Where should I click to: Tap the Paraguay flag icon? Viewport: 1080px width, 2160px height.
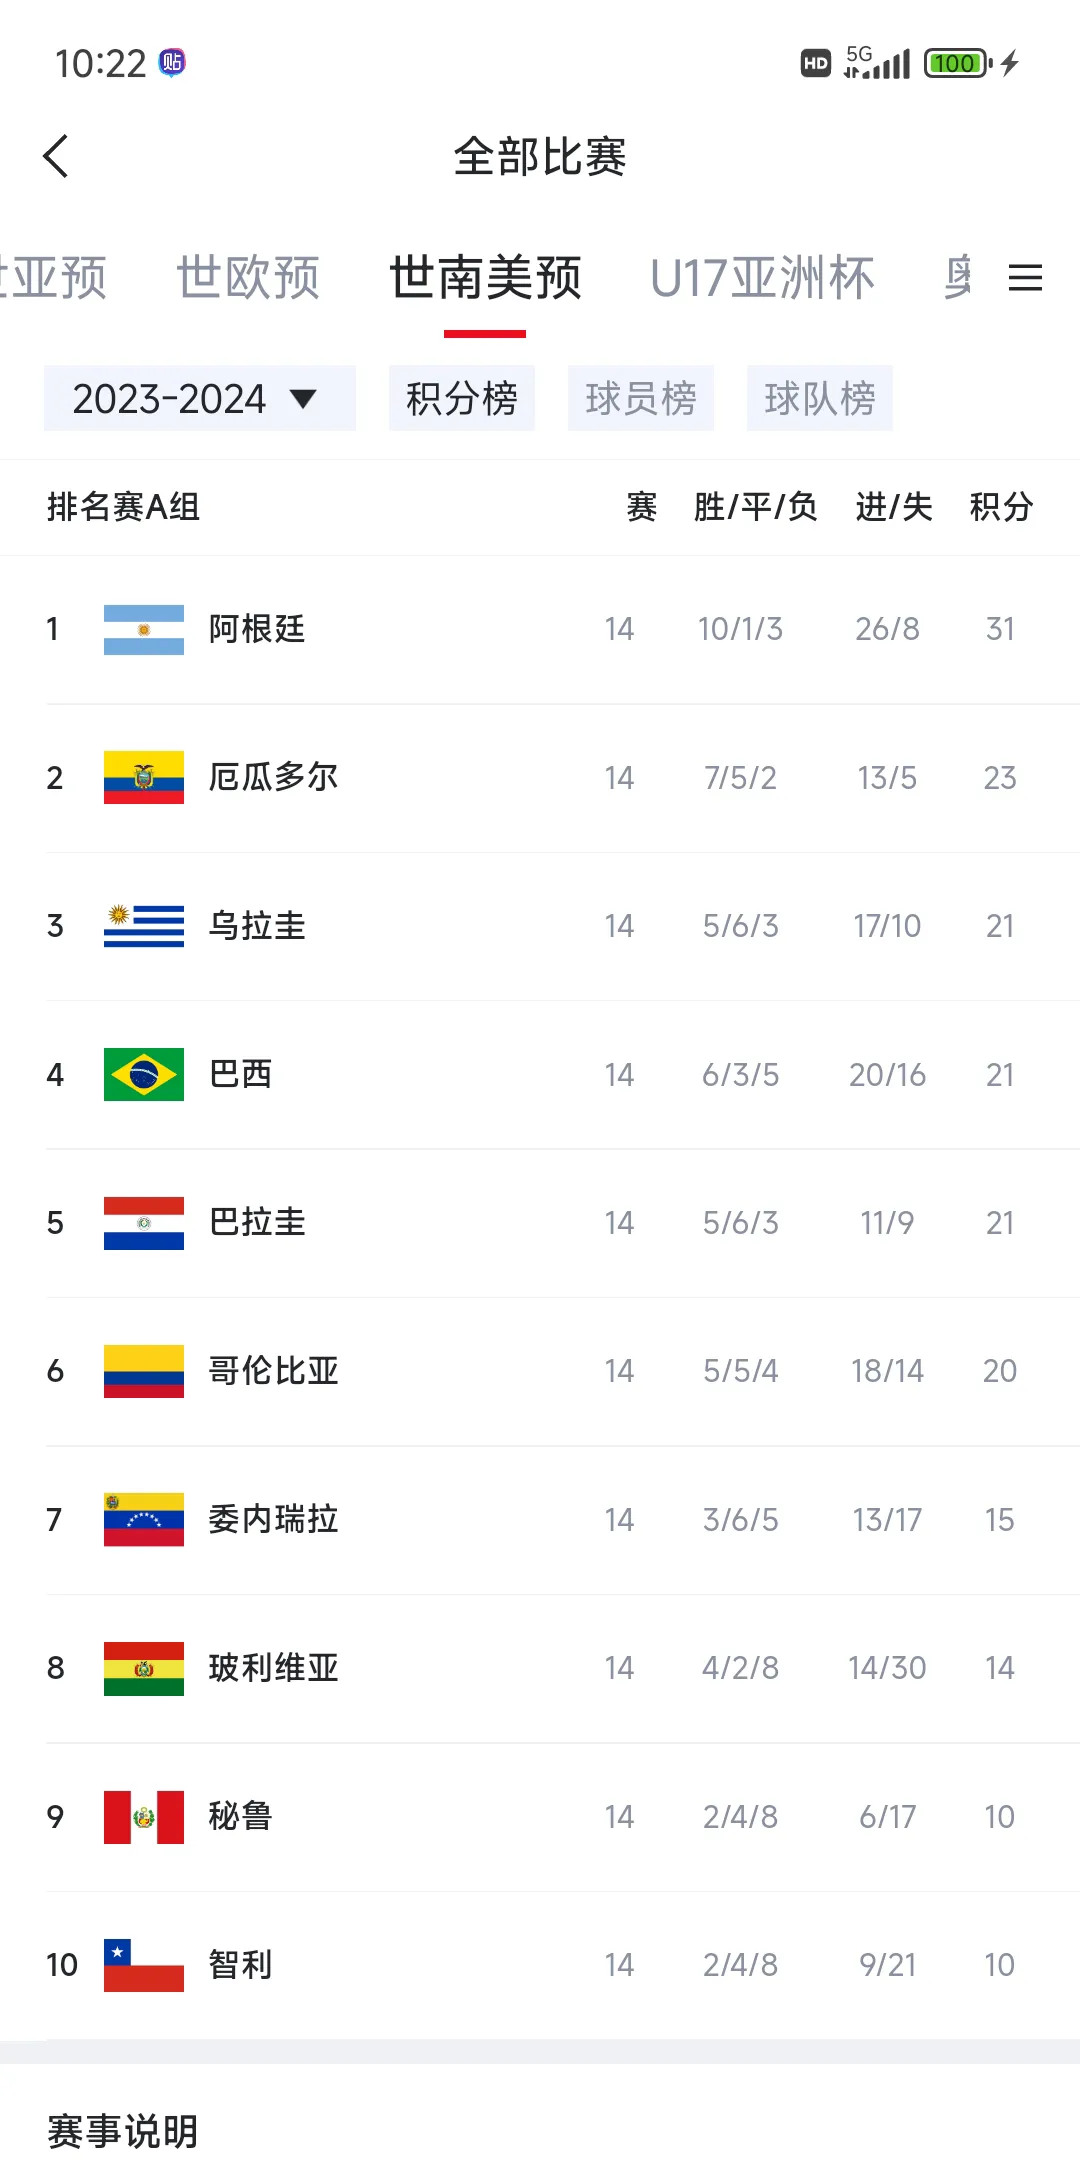click(144, 1222)
